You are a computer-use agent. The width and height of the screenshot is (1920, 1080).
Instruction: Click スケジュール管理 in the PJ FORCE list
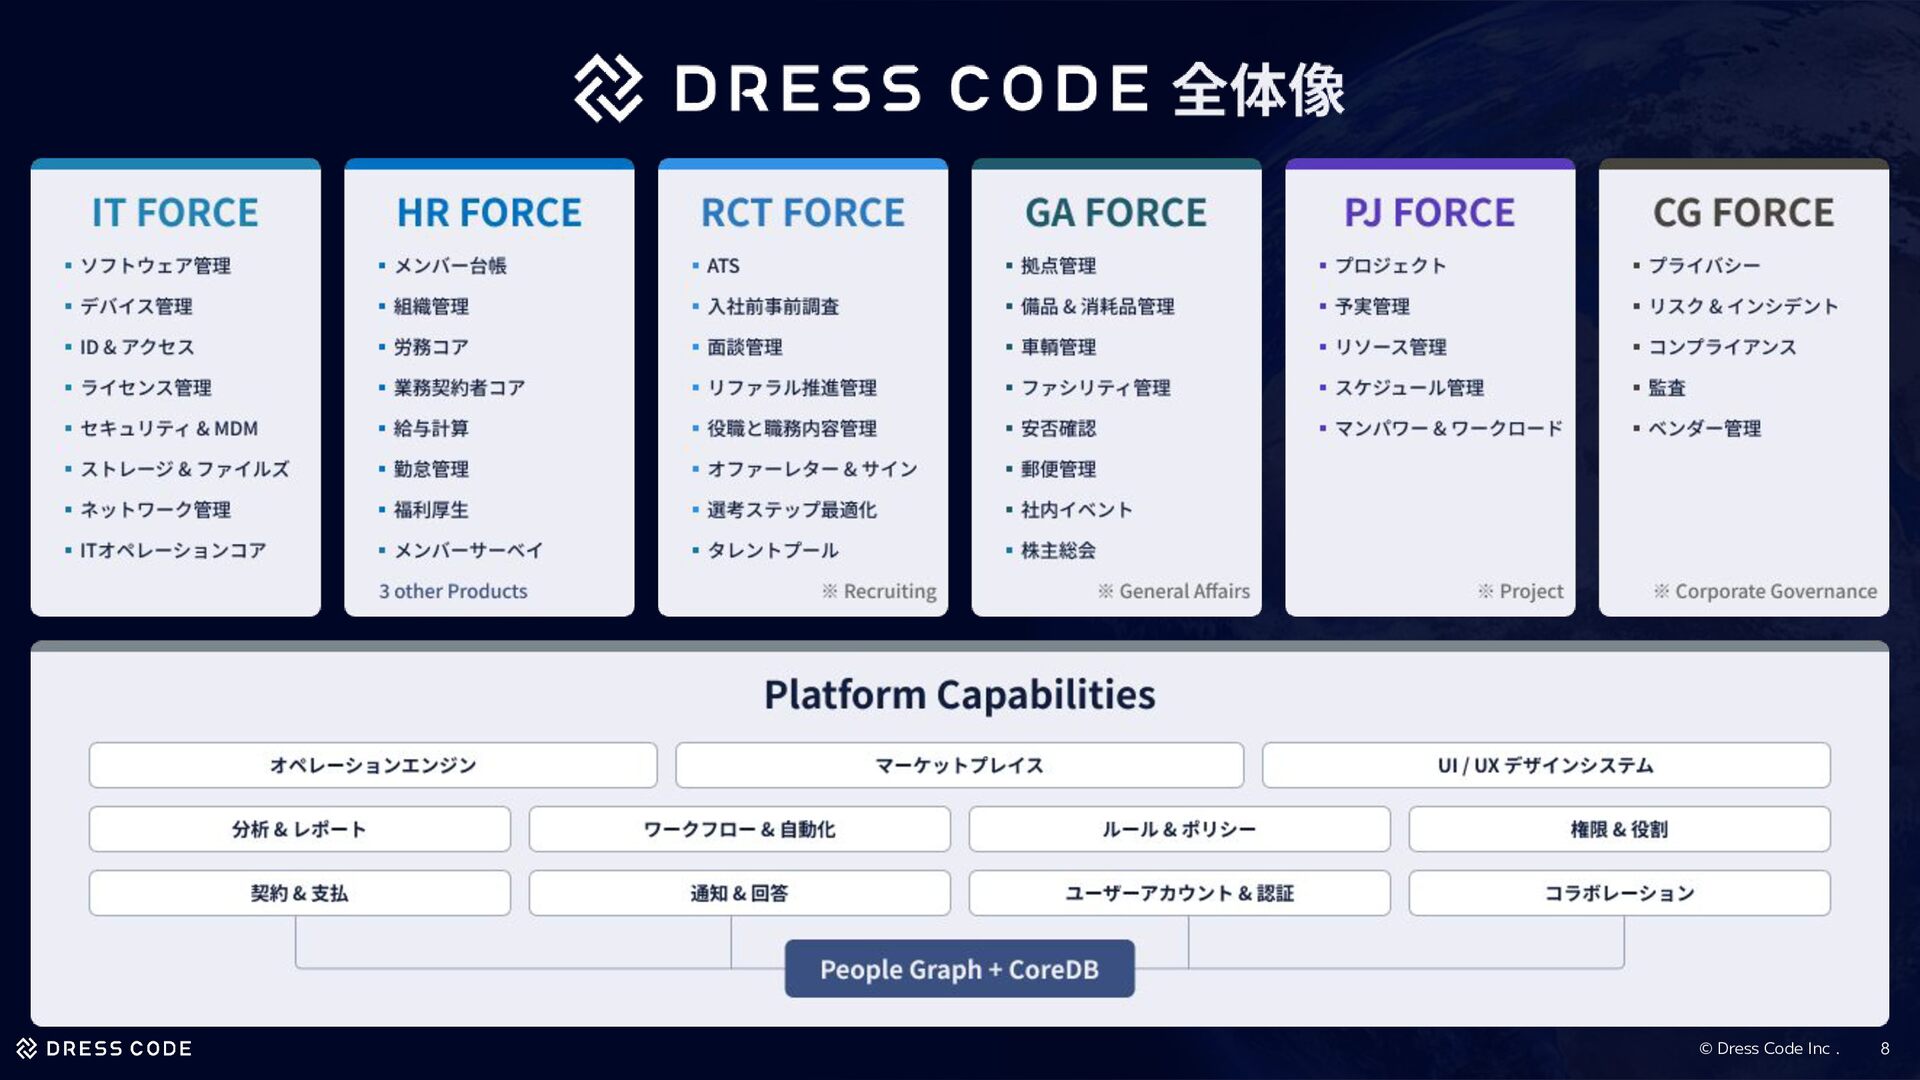1409,388
